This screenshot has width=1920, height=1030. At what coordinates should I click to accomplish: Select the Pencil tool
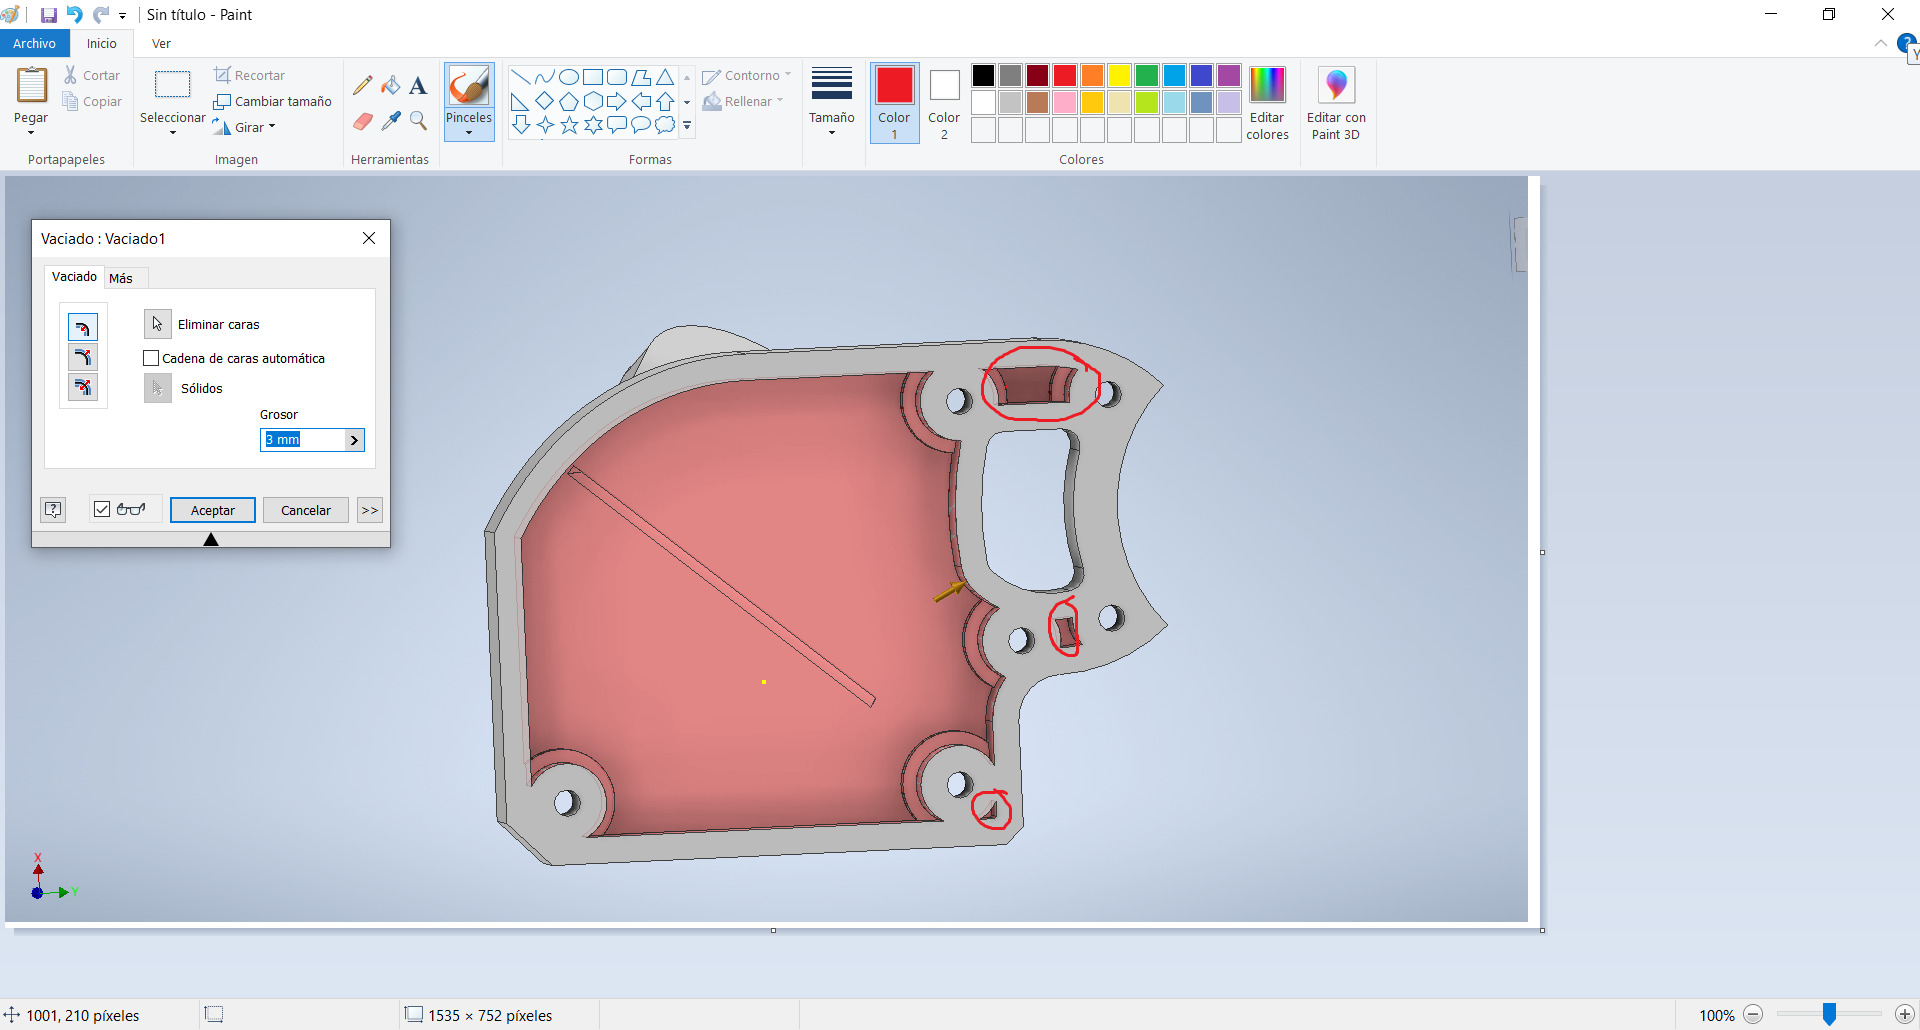pos(362,85)
